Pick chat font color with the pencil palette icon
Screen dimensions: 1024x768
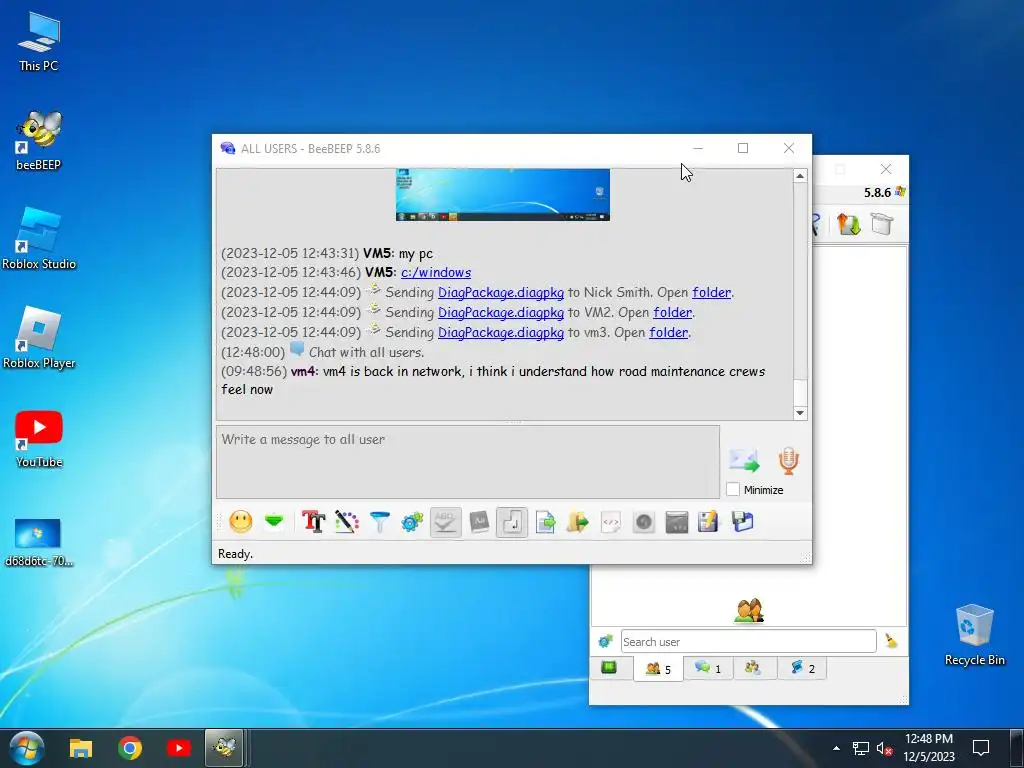pos(347,522)
